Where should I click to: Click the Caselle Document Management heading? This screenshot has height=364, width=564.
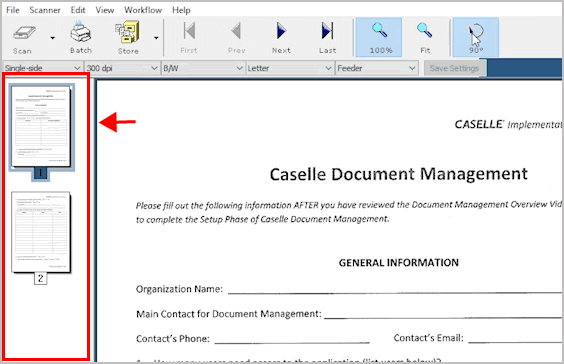(399, 174)
